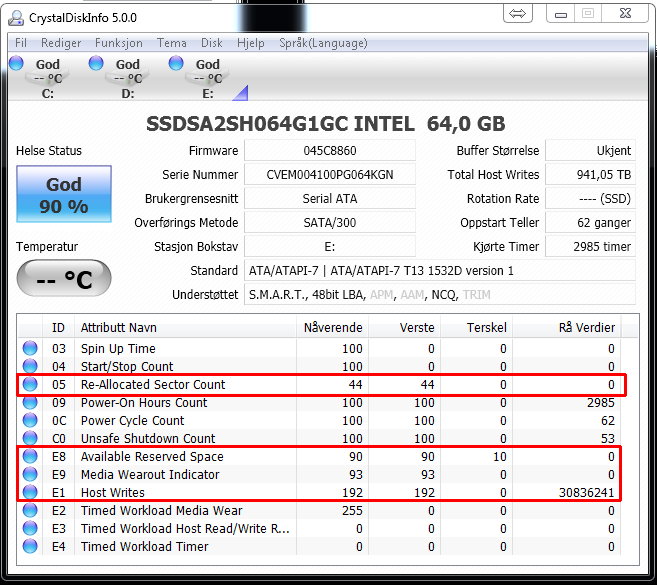This screenshot has height=585, width=657.
Task: Click status orb for Unsafe Shutdown Count
Action: (30, 438)
